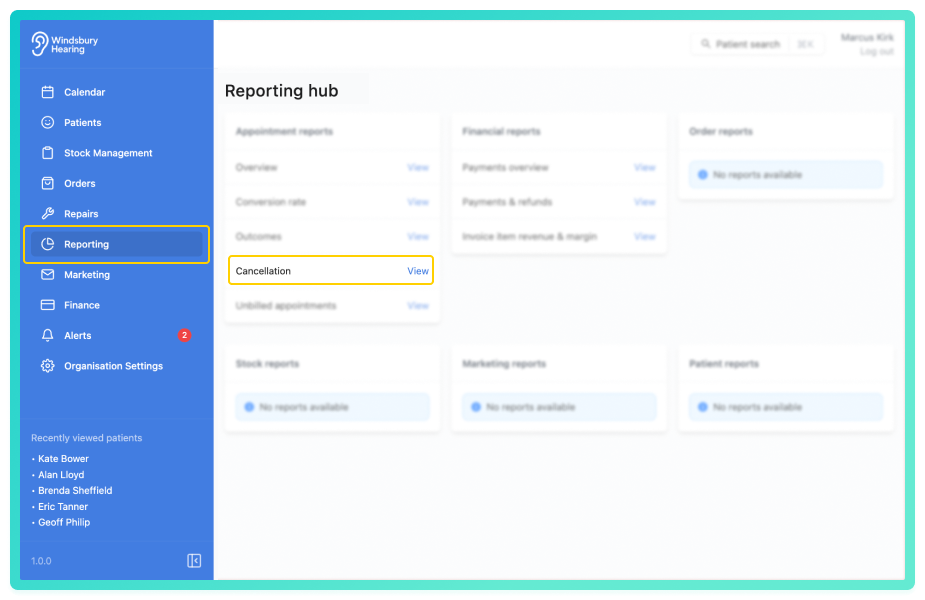
Task: Go to the Patients section
Action: (116, 122)
